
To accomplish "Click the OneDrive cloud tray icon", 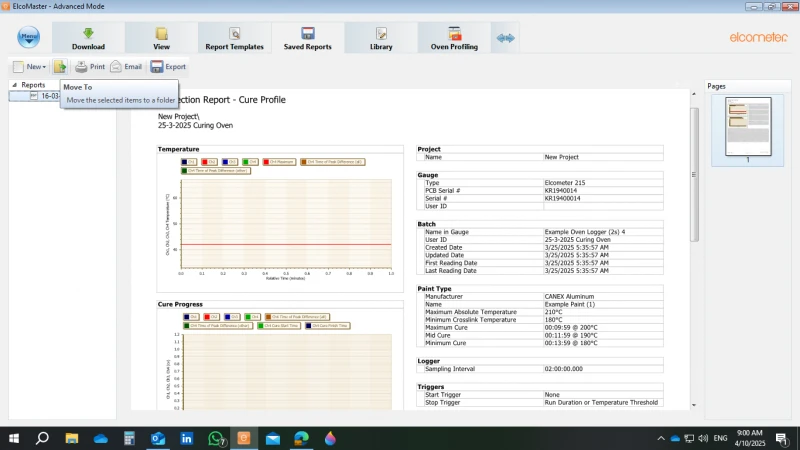I will click(675, 438).
